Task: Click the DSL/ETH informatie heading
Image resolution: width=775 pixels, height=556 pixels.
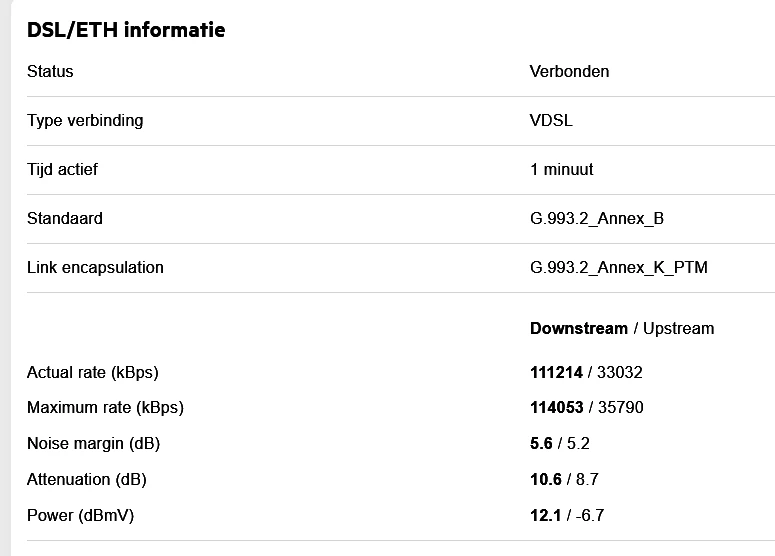Action: 126,30
